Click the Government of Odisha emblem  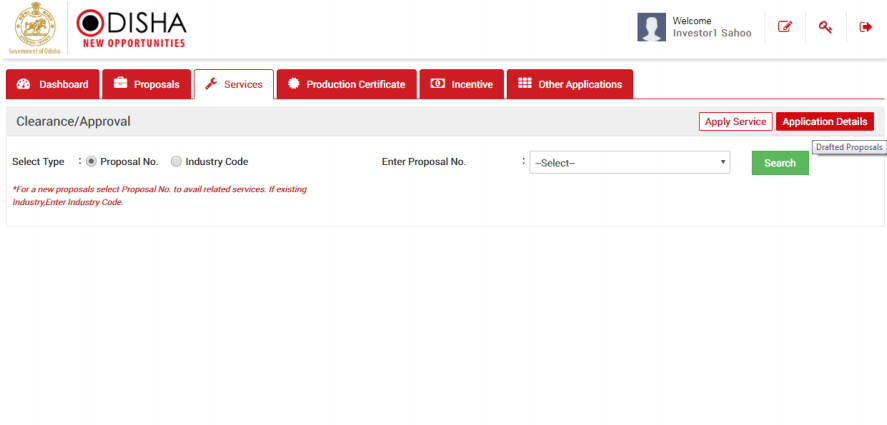coord(35,28)
